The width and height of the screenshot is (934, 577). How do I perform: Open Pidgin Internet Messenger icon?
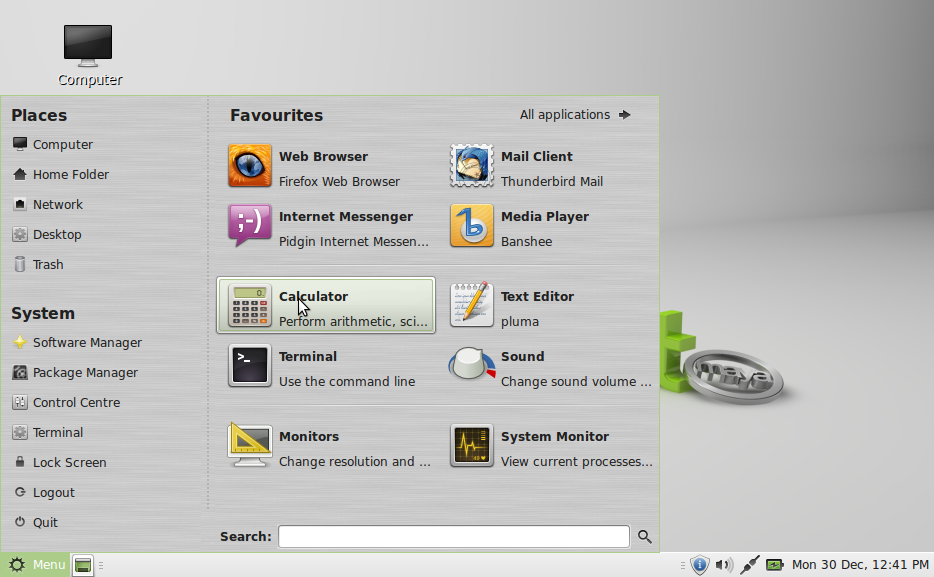coord(250,226)
